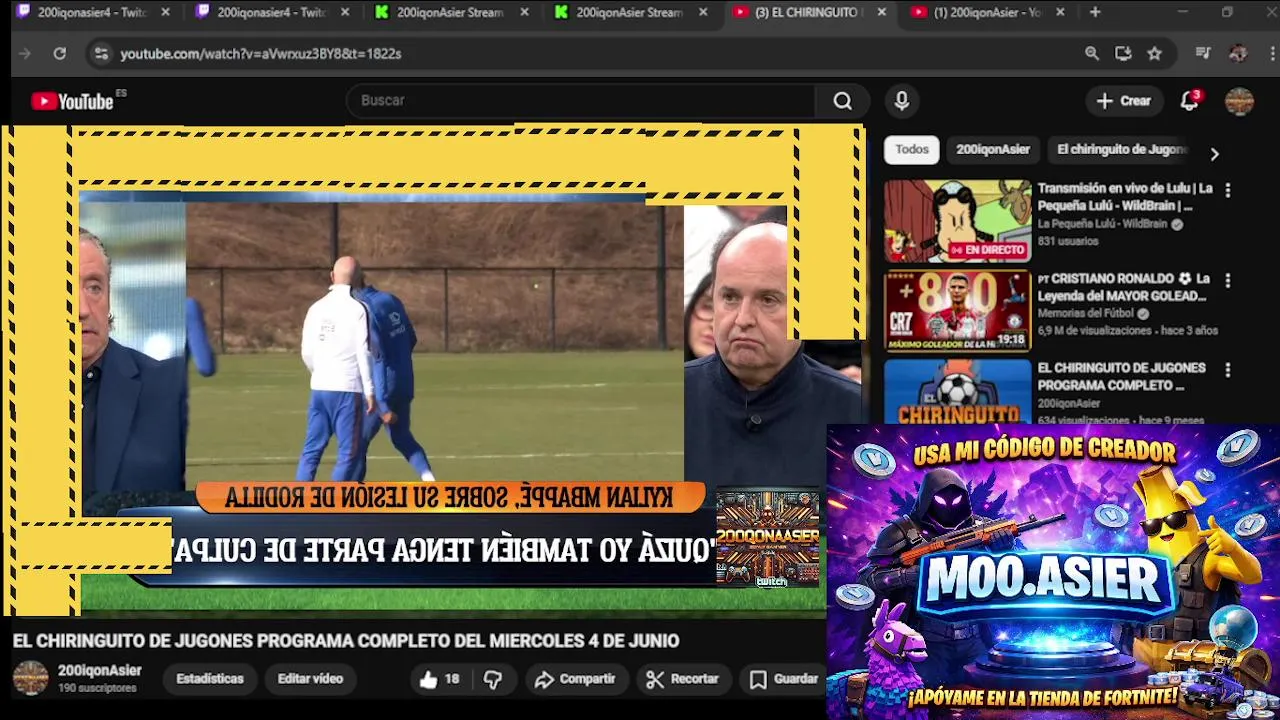Switch to the (3) EL CHIRINGUITO tab
The height and width of the screenshot is (720, 1280).
(806, 12)
